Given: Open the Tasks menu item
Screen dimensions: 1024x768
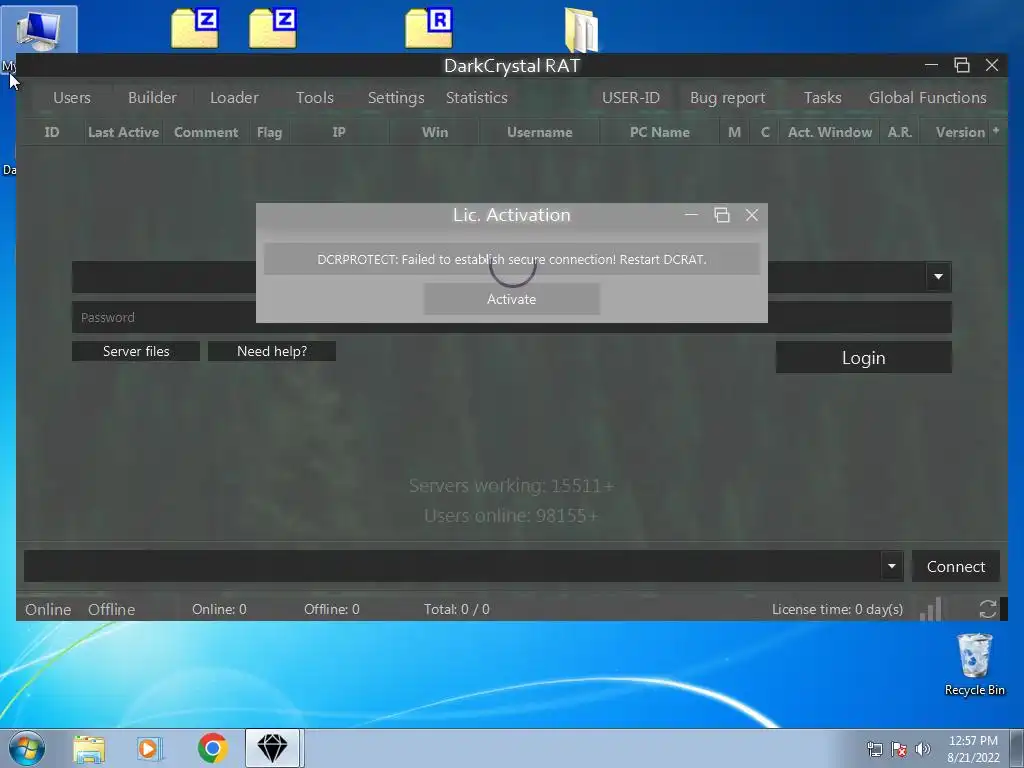Looking at the screenshot, I should [822, 97].
